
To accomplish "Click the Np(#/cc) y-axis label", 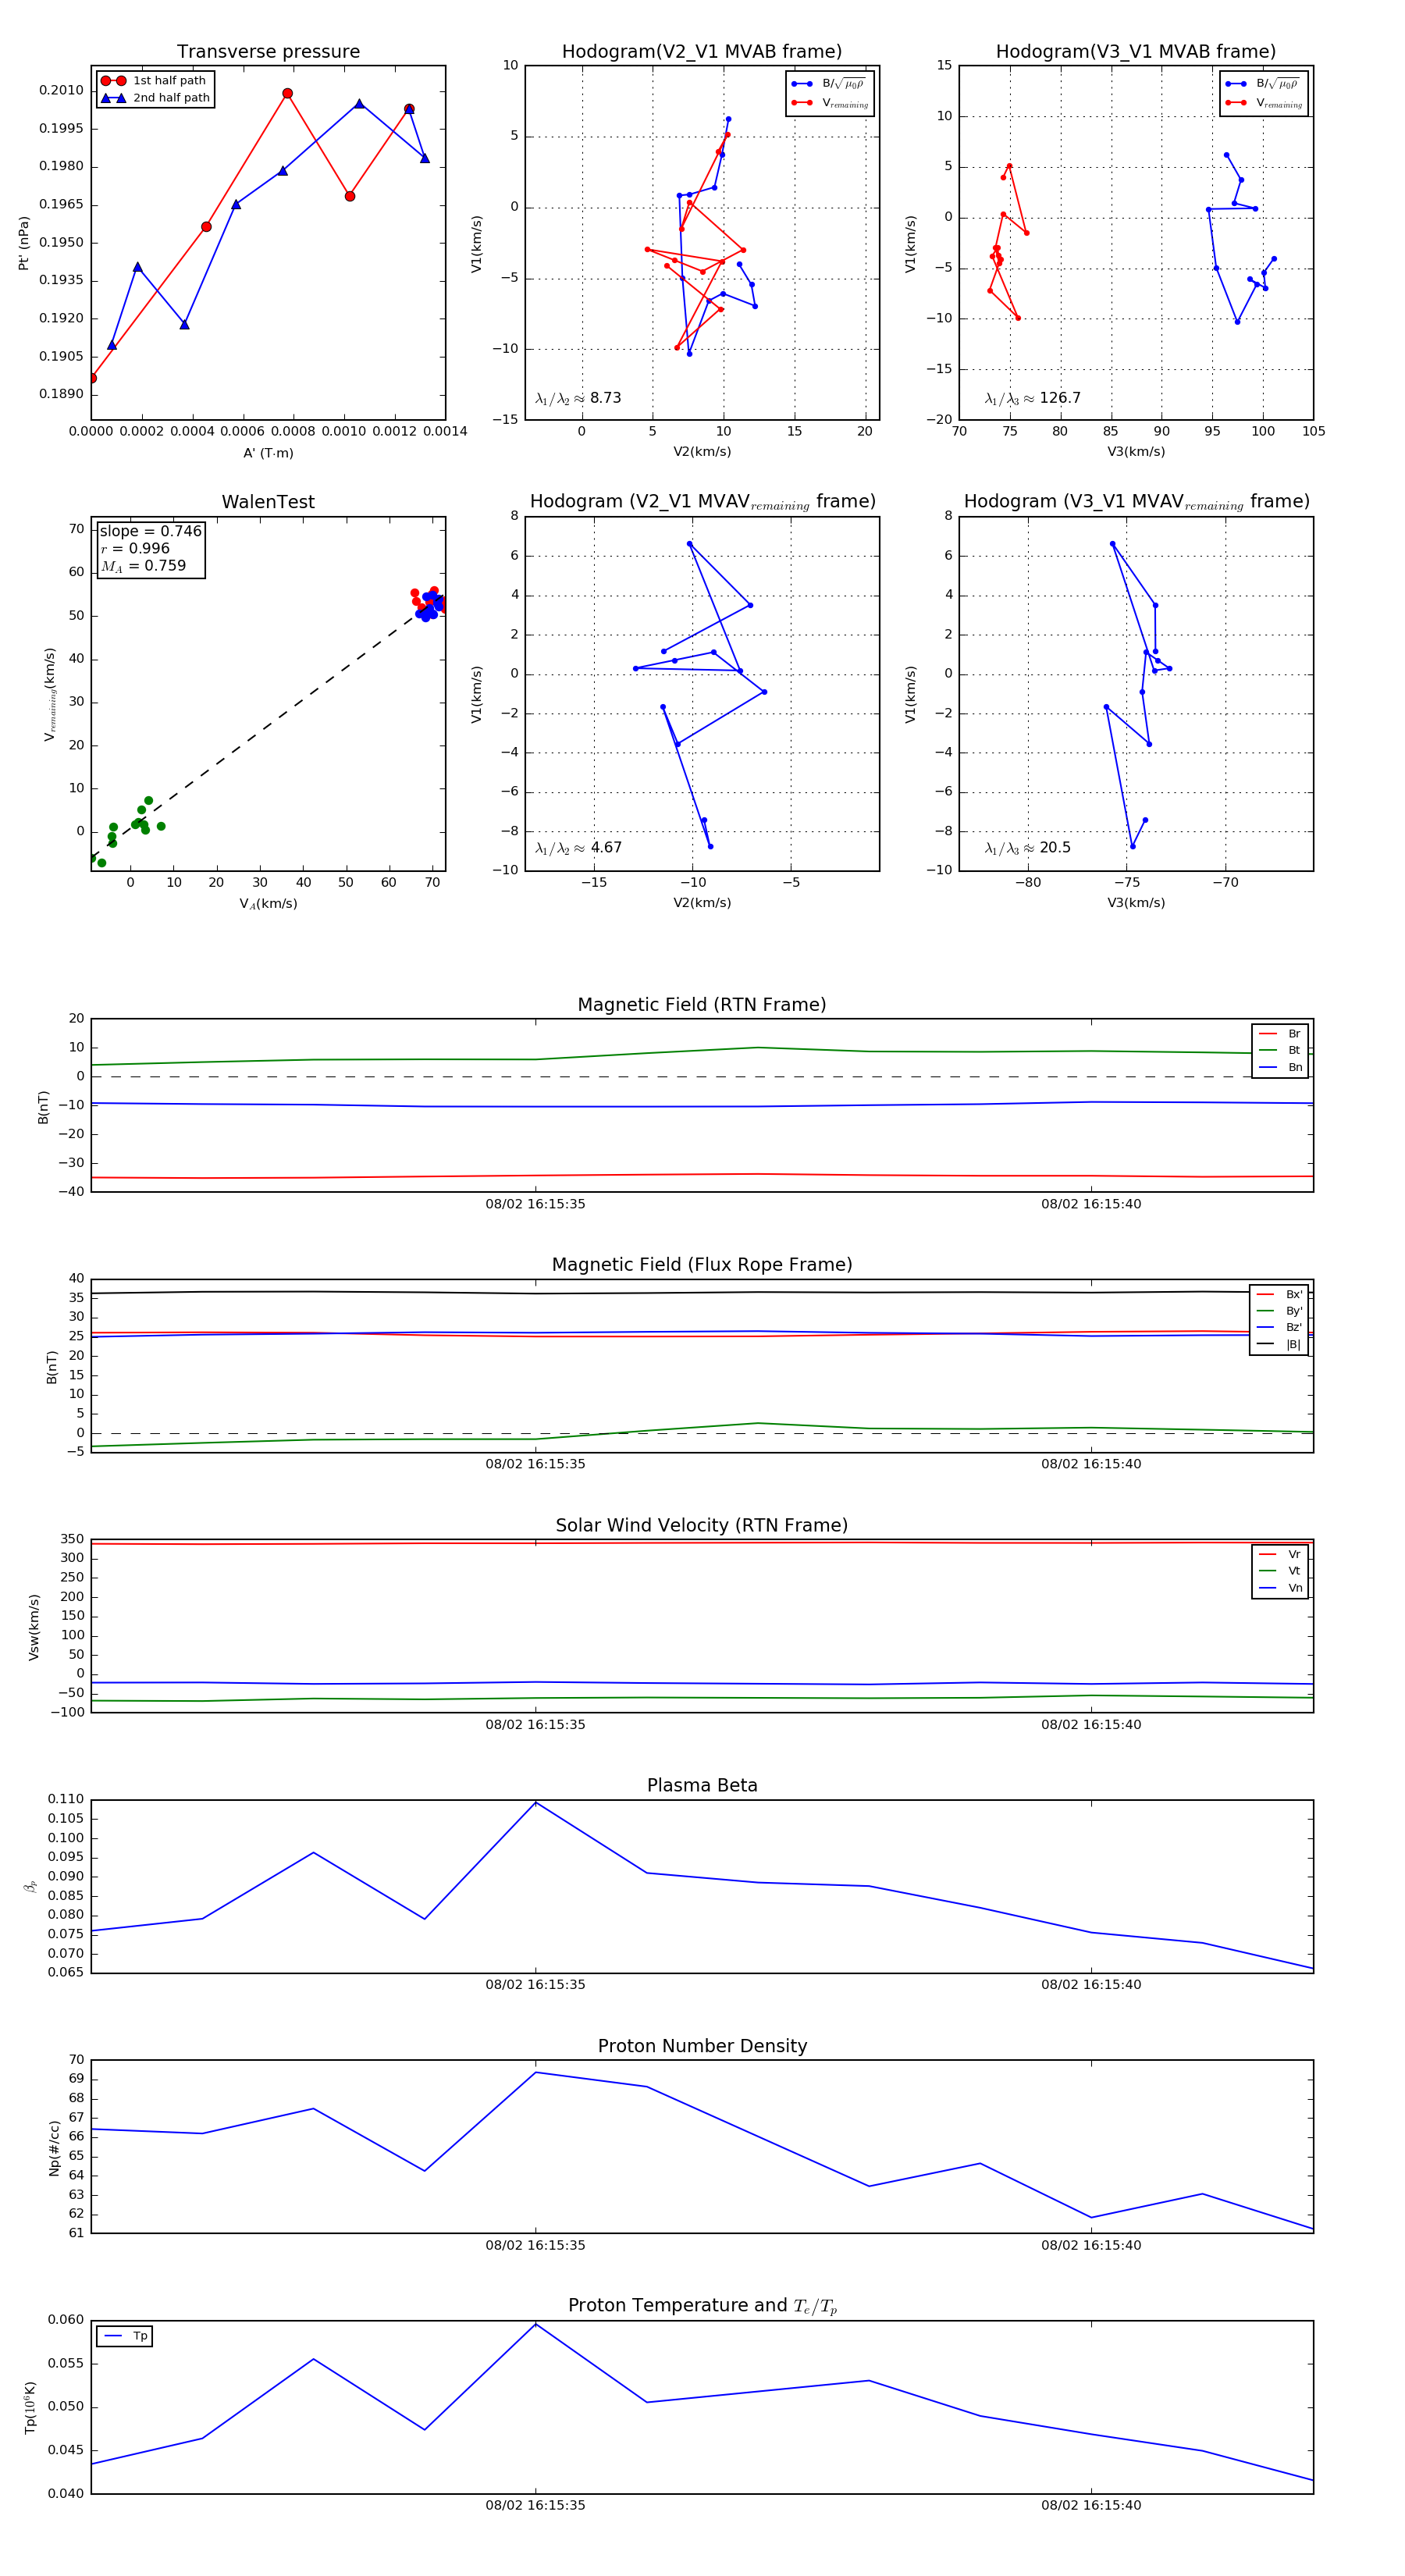I will pos(55,2147).
